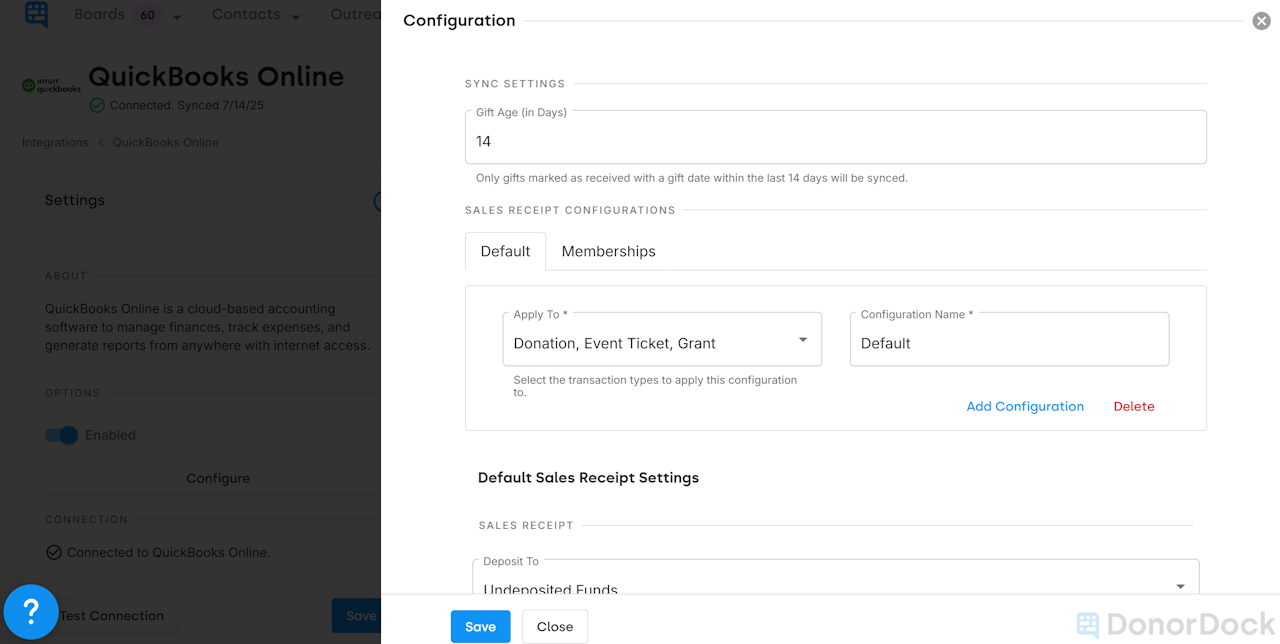This screenshot has width=1280, height=644.
Task: Open the Contacts dropdown
Action: (x=256, y=15)
